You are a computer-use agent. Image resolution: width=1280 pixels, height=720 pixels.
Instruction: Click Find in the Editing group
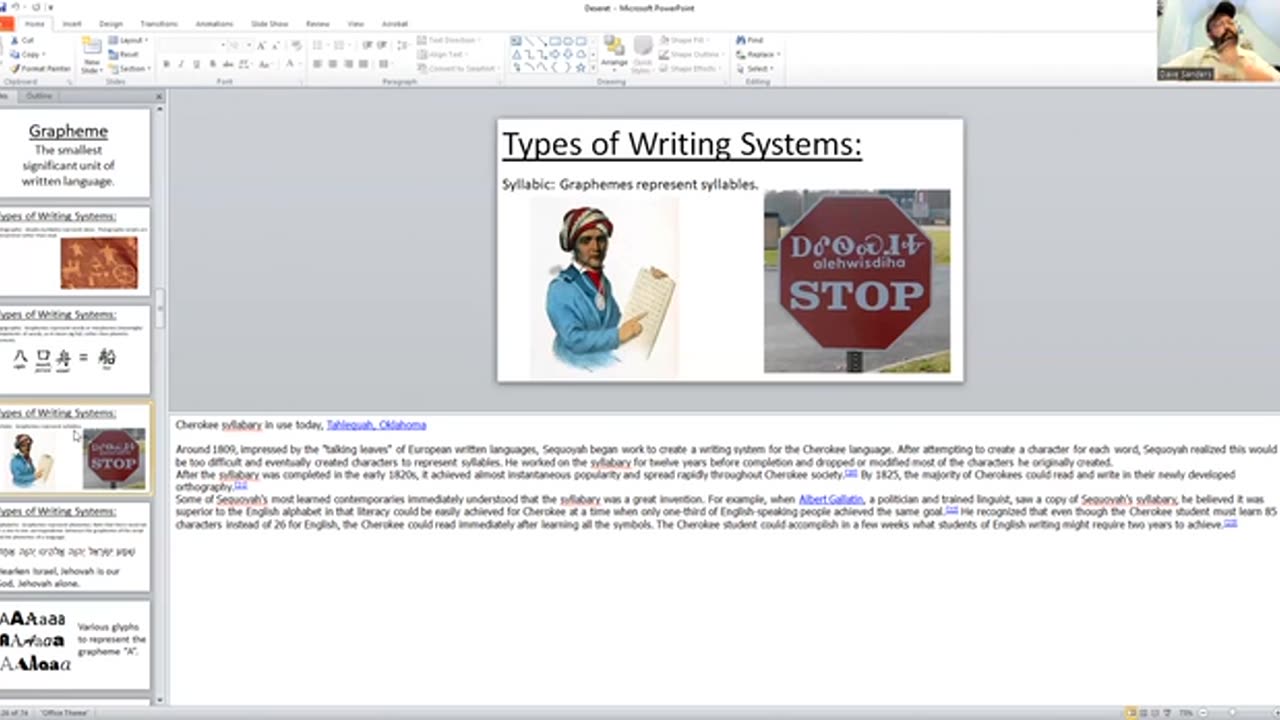point(750,40)
